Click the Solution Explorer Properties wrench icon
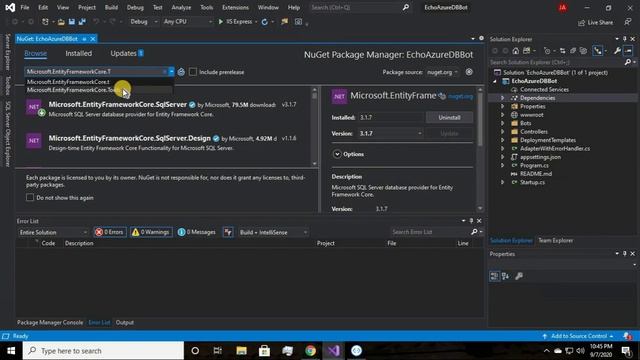Image resolution: width=640 pixels, height=360 pixels. tap(617, 51)
